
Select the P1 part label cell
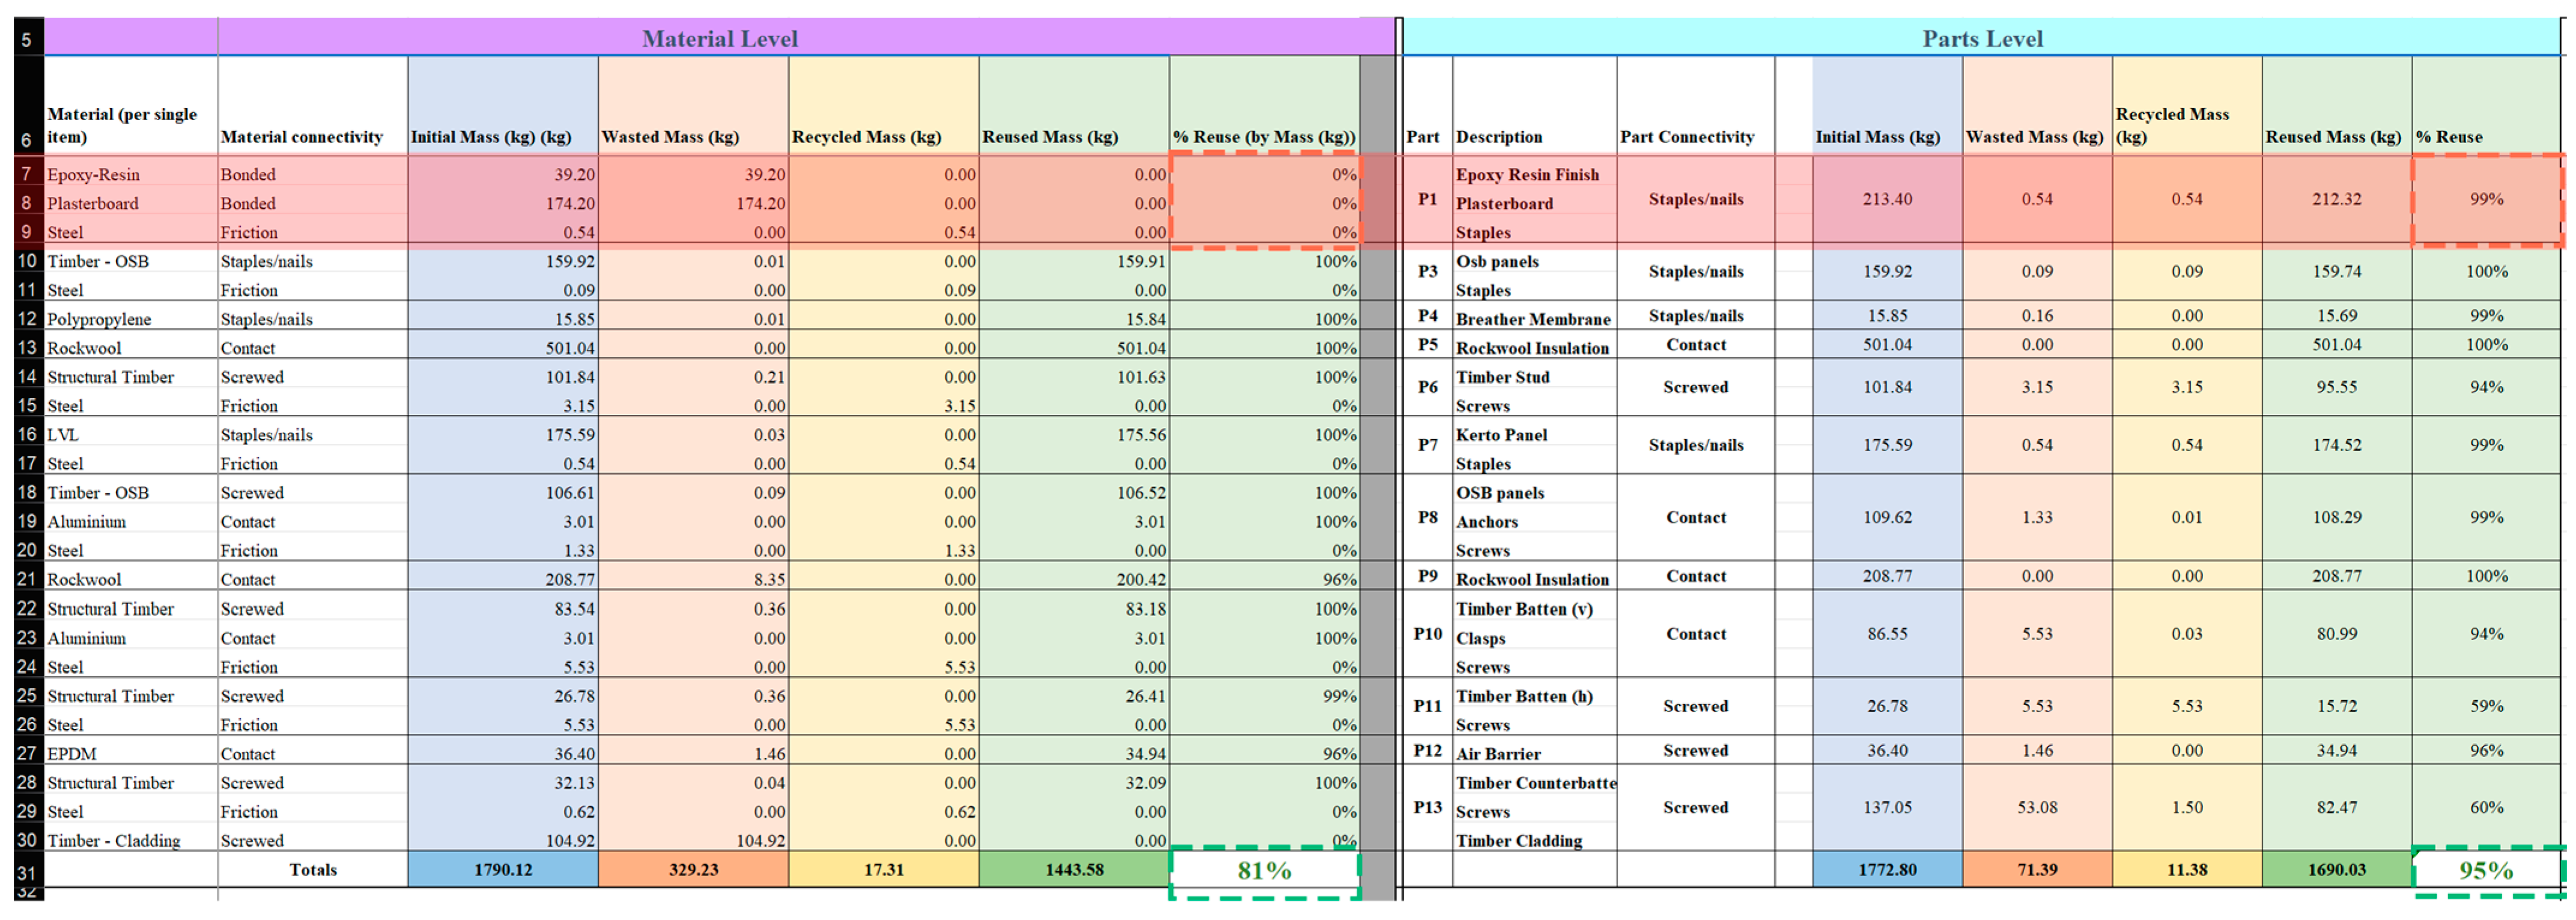pos(1427,199)
